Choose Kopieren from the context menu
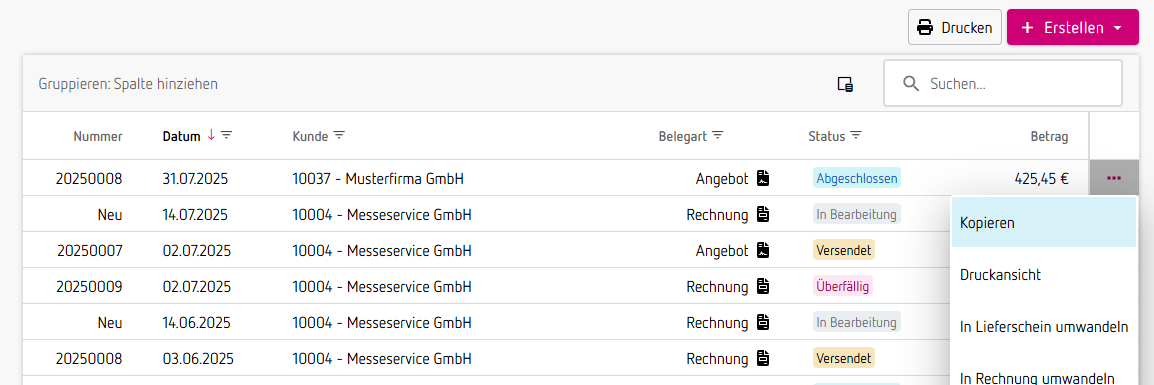The image size is (1154, 385). point(1044,222)
